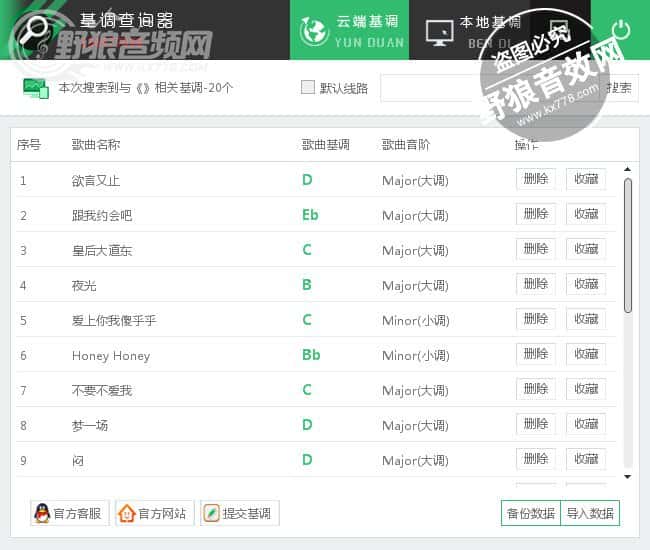The image size is (650, 550).
Task: Select song name 跟我约会吧
Action: point(102,216)
